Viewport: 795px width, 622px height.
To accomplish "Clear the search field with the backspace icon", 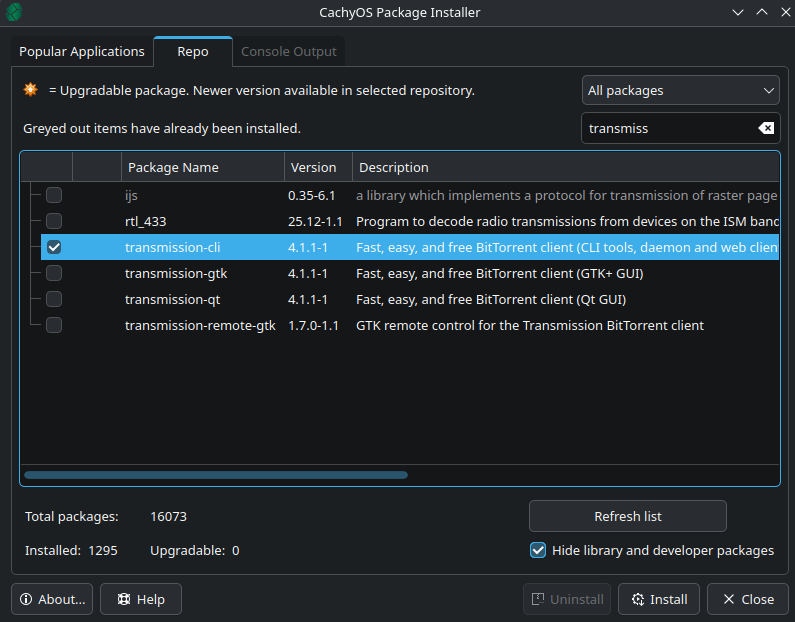I will pyautogui.click(x=766, y=128).
